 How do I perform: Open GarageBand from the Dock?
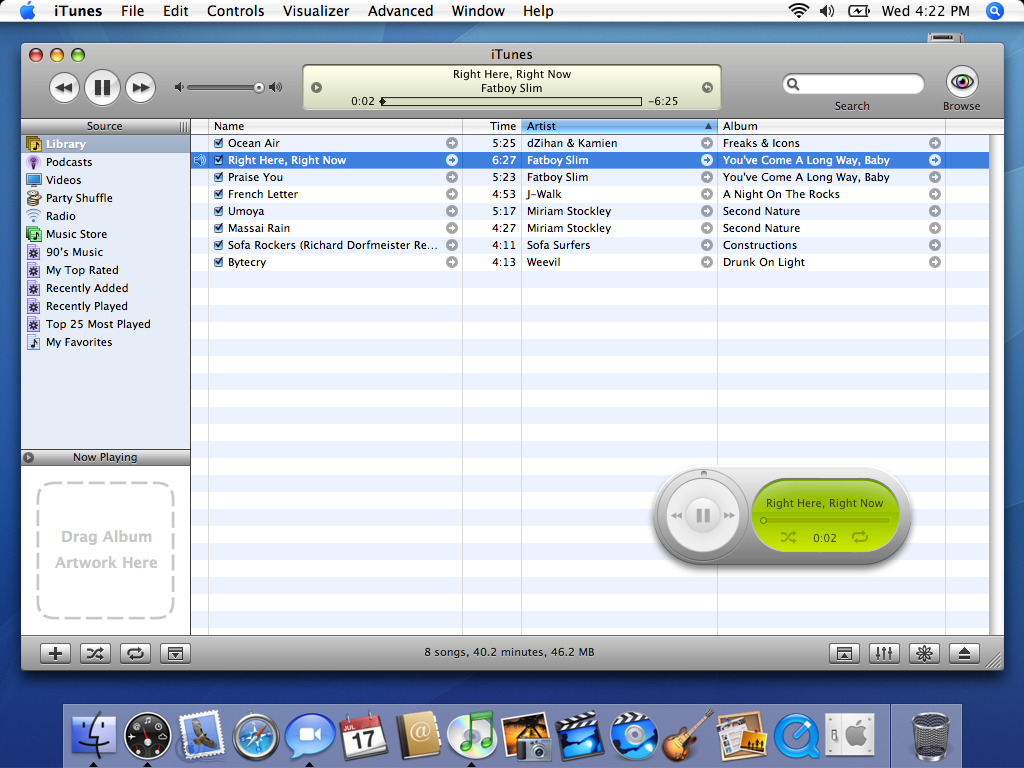click(688, 737)
